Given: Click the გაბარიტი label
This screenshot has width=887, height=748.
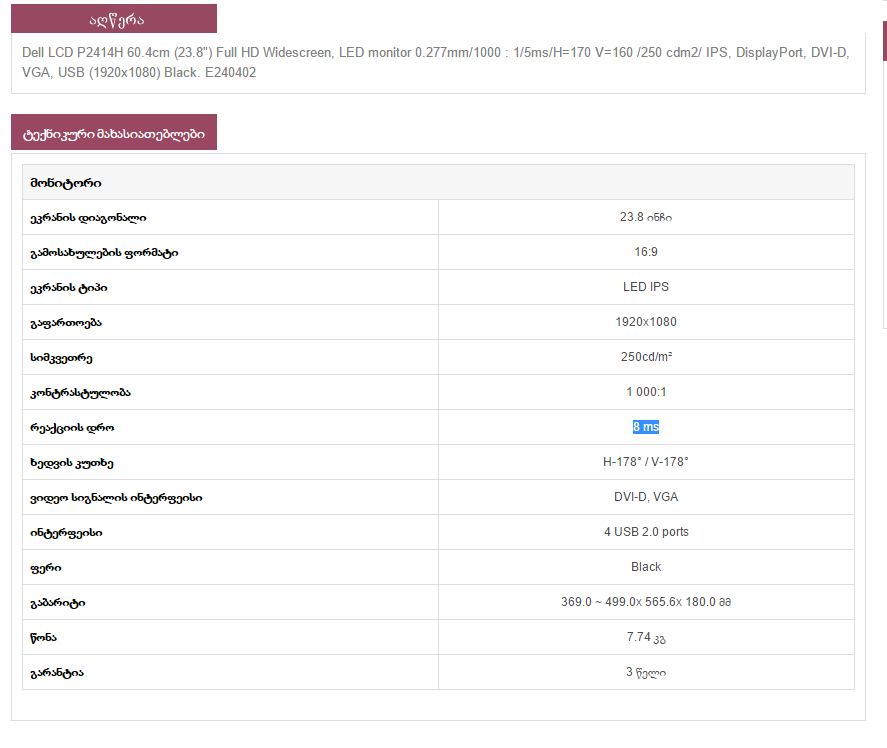Looking at the screenshot, I should tap(58, 603).
